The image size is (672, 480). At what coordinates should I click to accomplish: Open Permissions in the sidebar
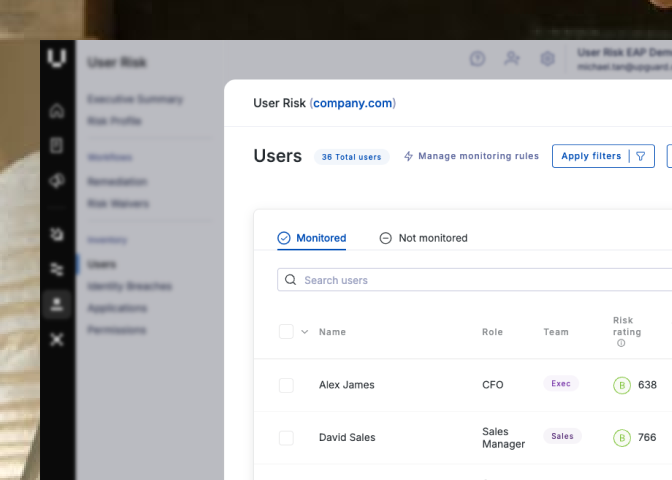tap(117, 330)
